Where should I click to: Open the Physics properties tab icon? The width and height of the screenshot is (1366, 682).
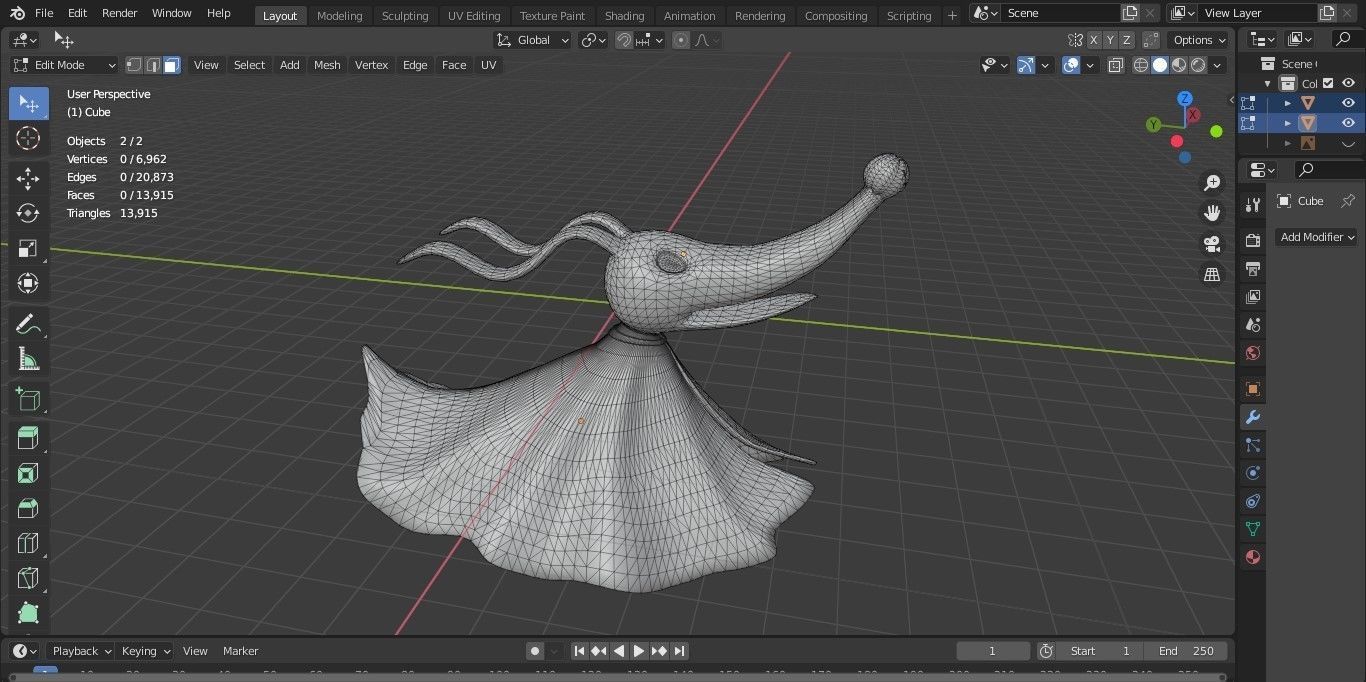(1253, 473)
